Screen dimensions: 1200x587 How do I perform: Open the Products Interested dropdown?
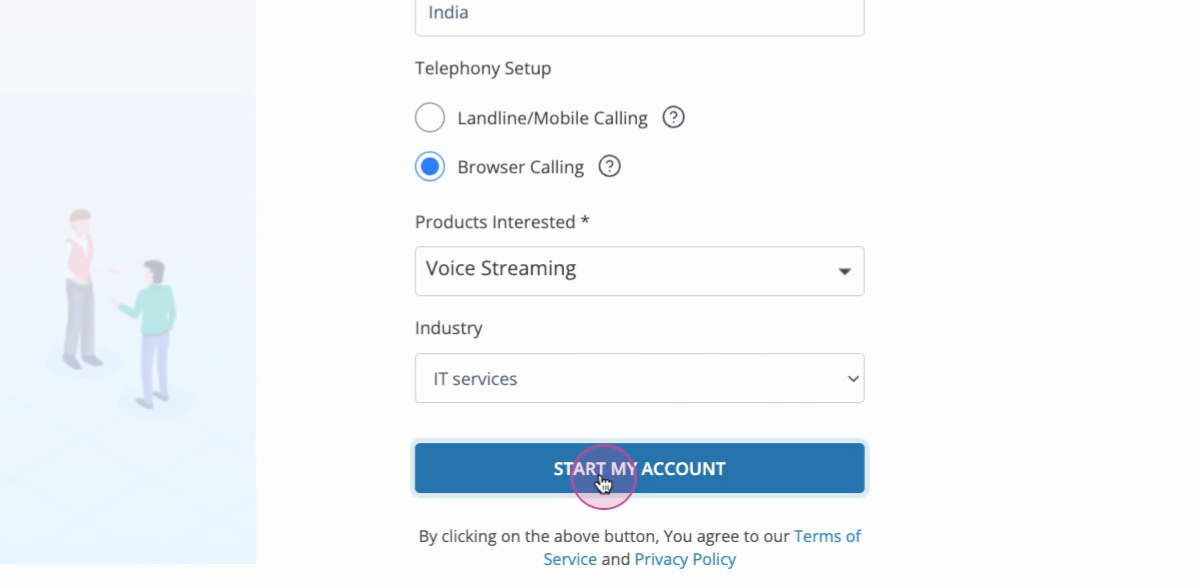coord(639,271)
